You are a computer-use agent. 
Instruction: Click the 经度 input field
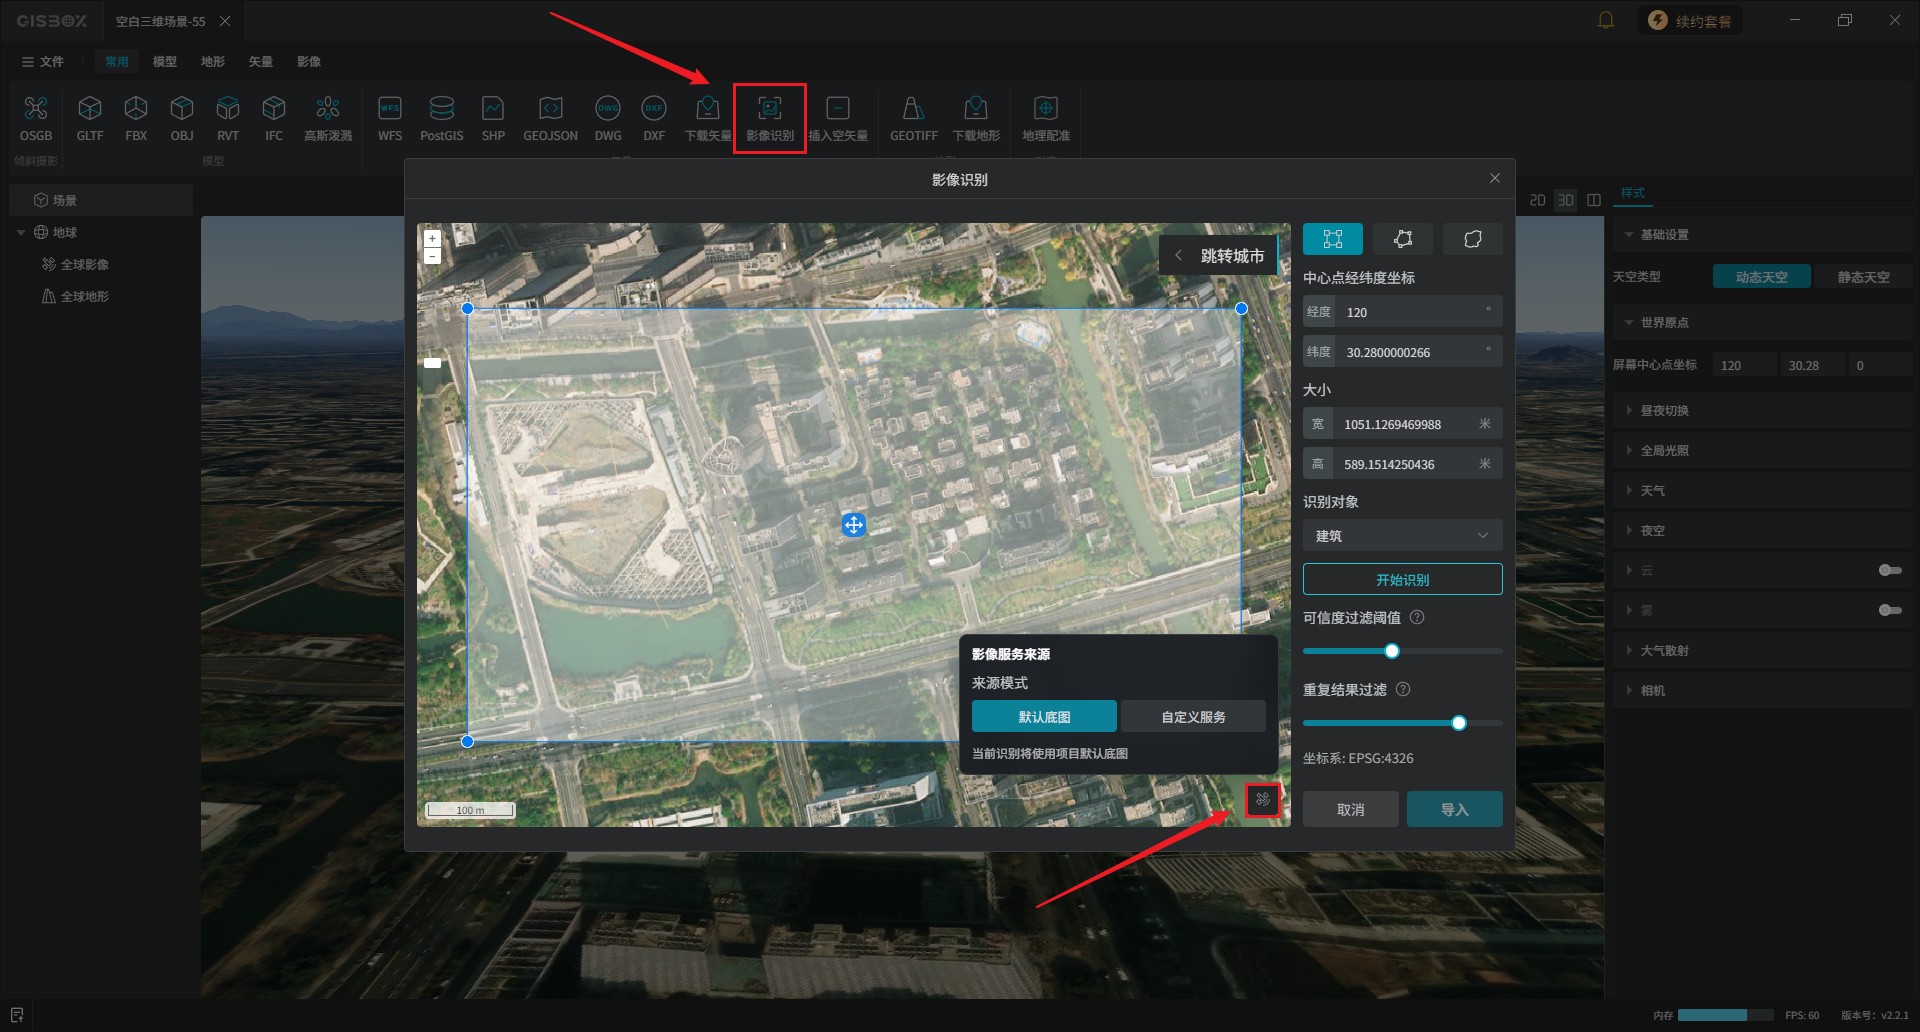pos(1402,312)
